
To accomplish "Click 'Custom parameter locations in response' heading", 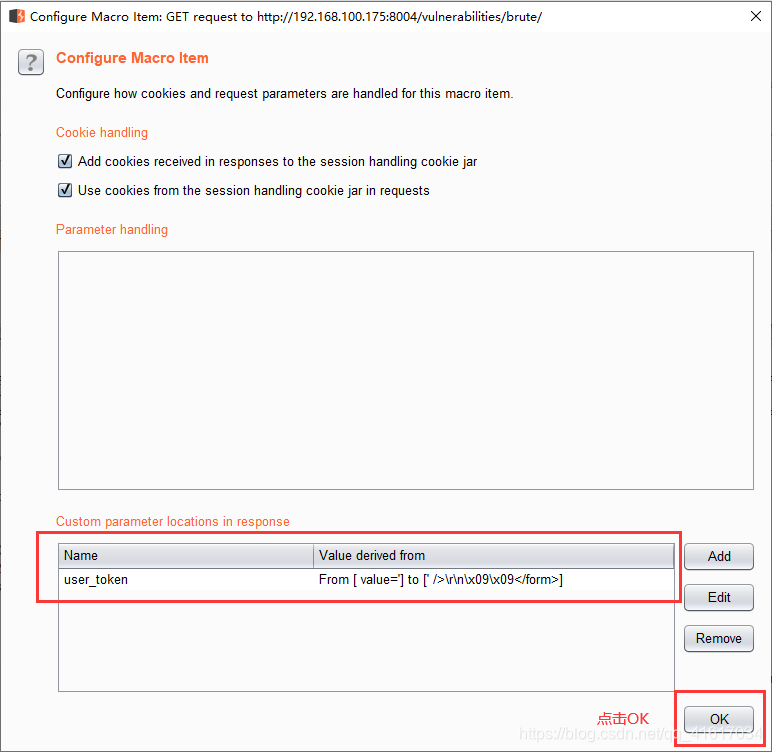I will [172, 522].
